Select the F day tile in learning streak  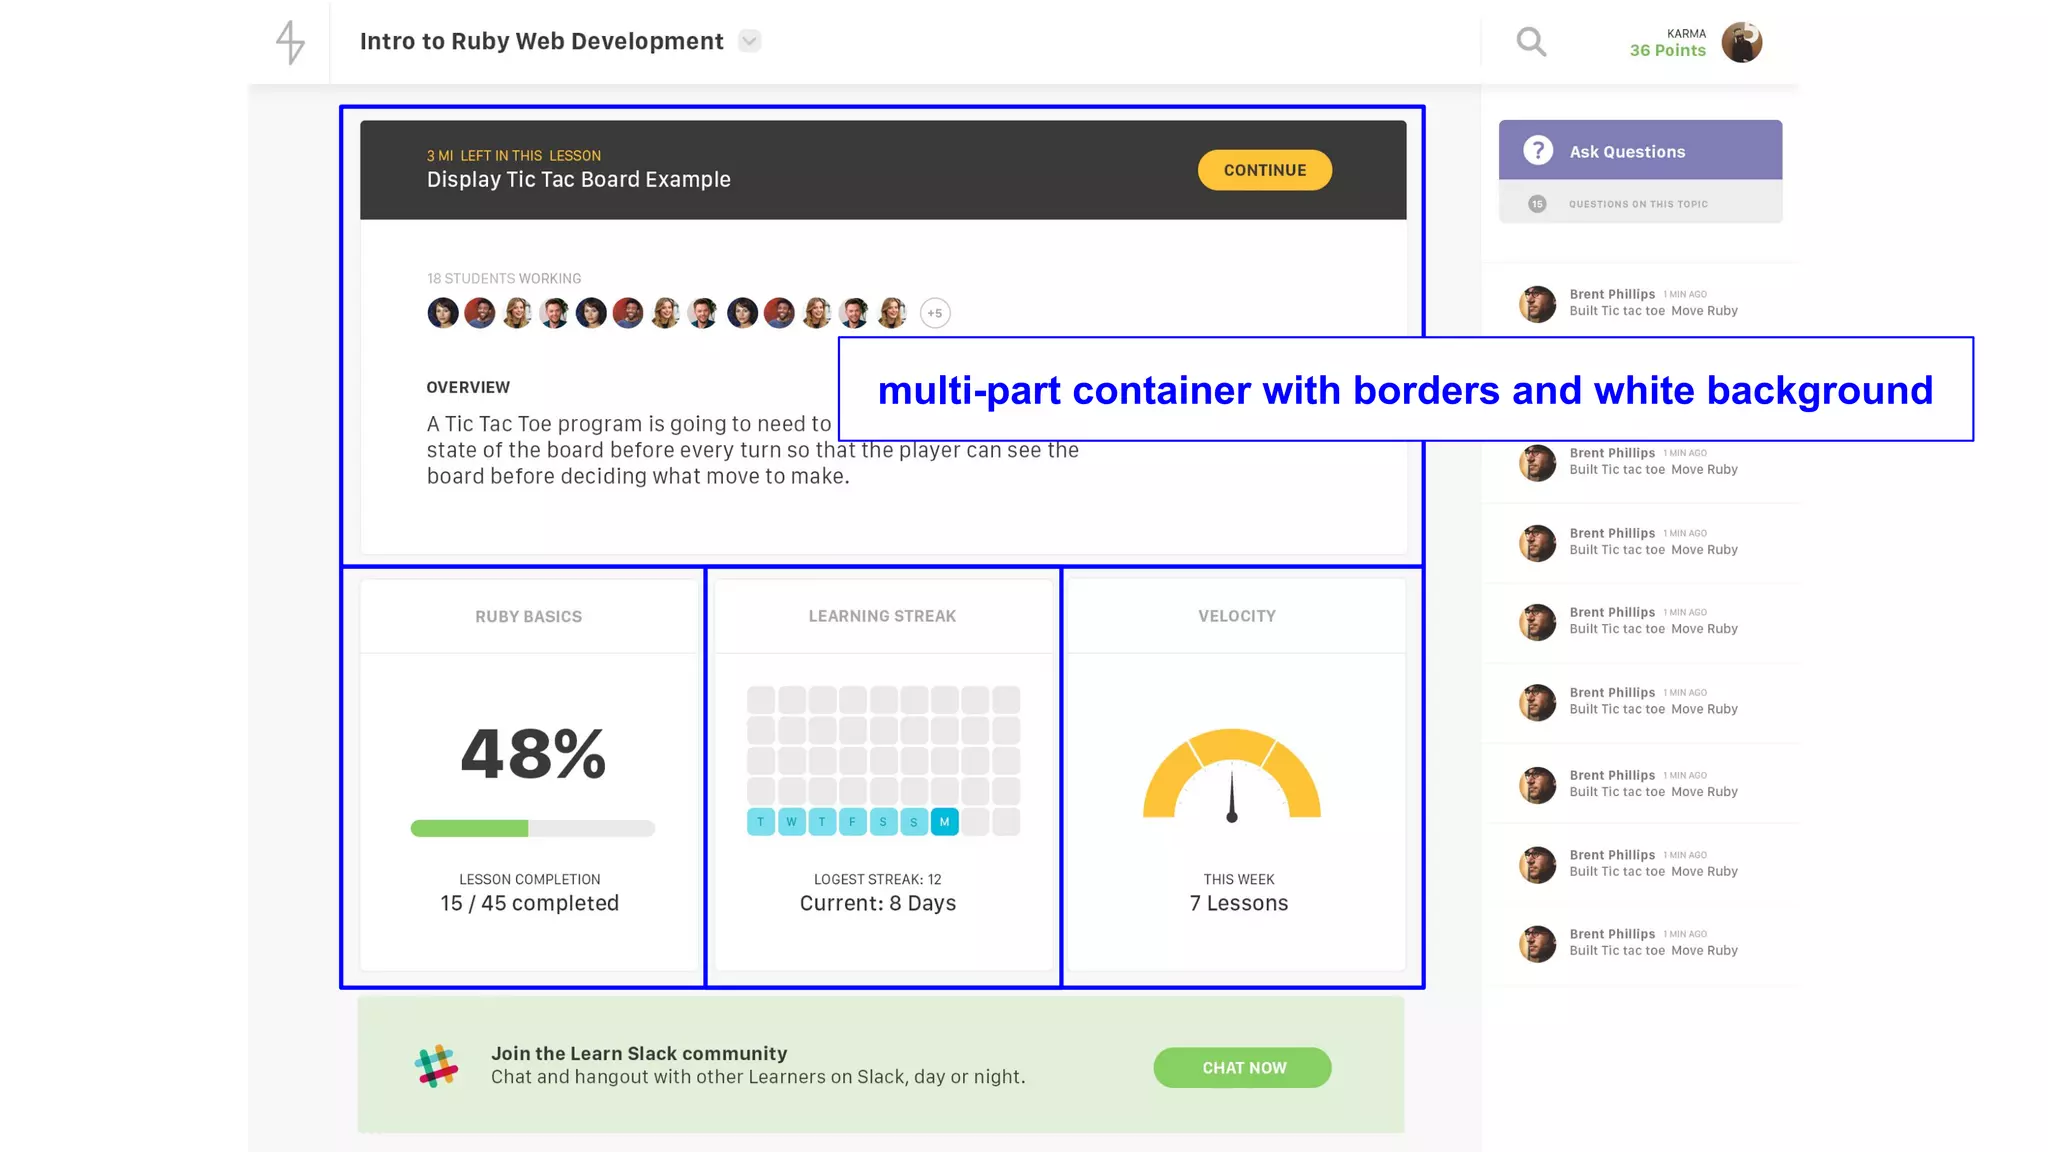(852, 822)
